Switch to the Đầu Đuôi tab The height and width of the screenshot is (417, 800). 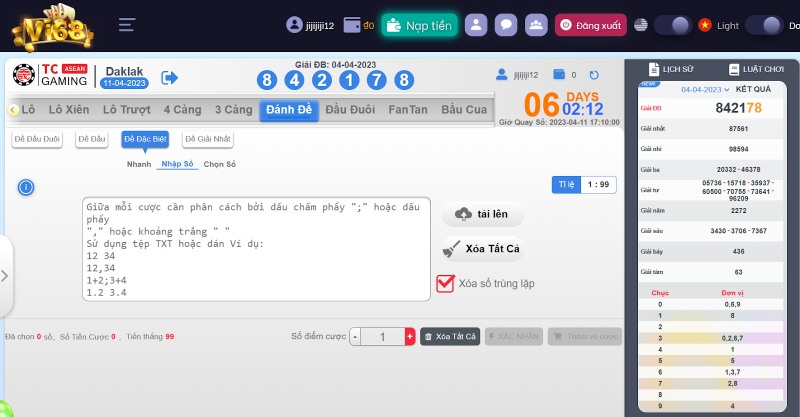tap(350, 109)
